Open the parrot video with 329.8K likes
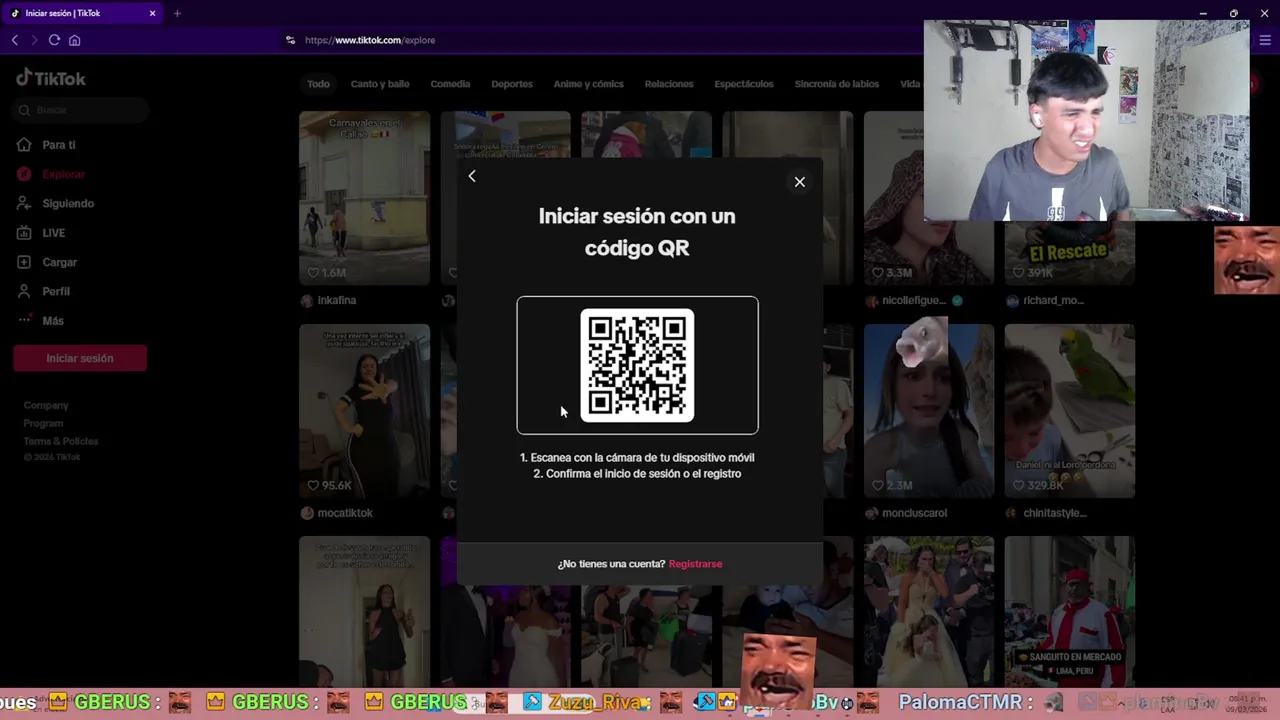The height and width of the screenshot is (720, 1280). click(1070, 411)
